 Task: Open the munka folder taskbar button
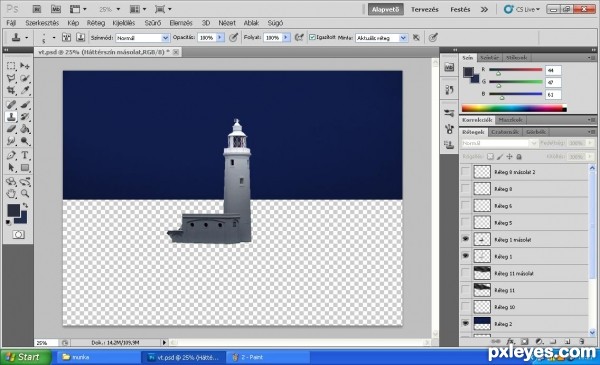[x=98, y=357]
